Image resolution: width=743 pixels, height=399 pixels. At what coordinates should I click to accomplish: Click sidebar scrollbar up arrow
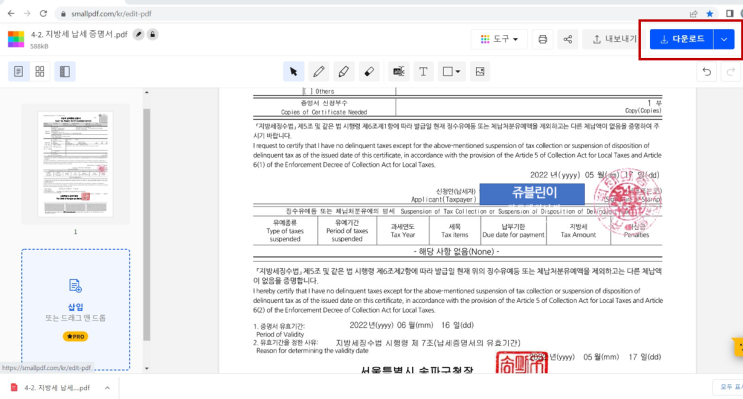tap(146, 92)
